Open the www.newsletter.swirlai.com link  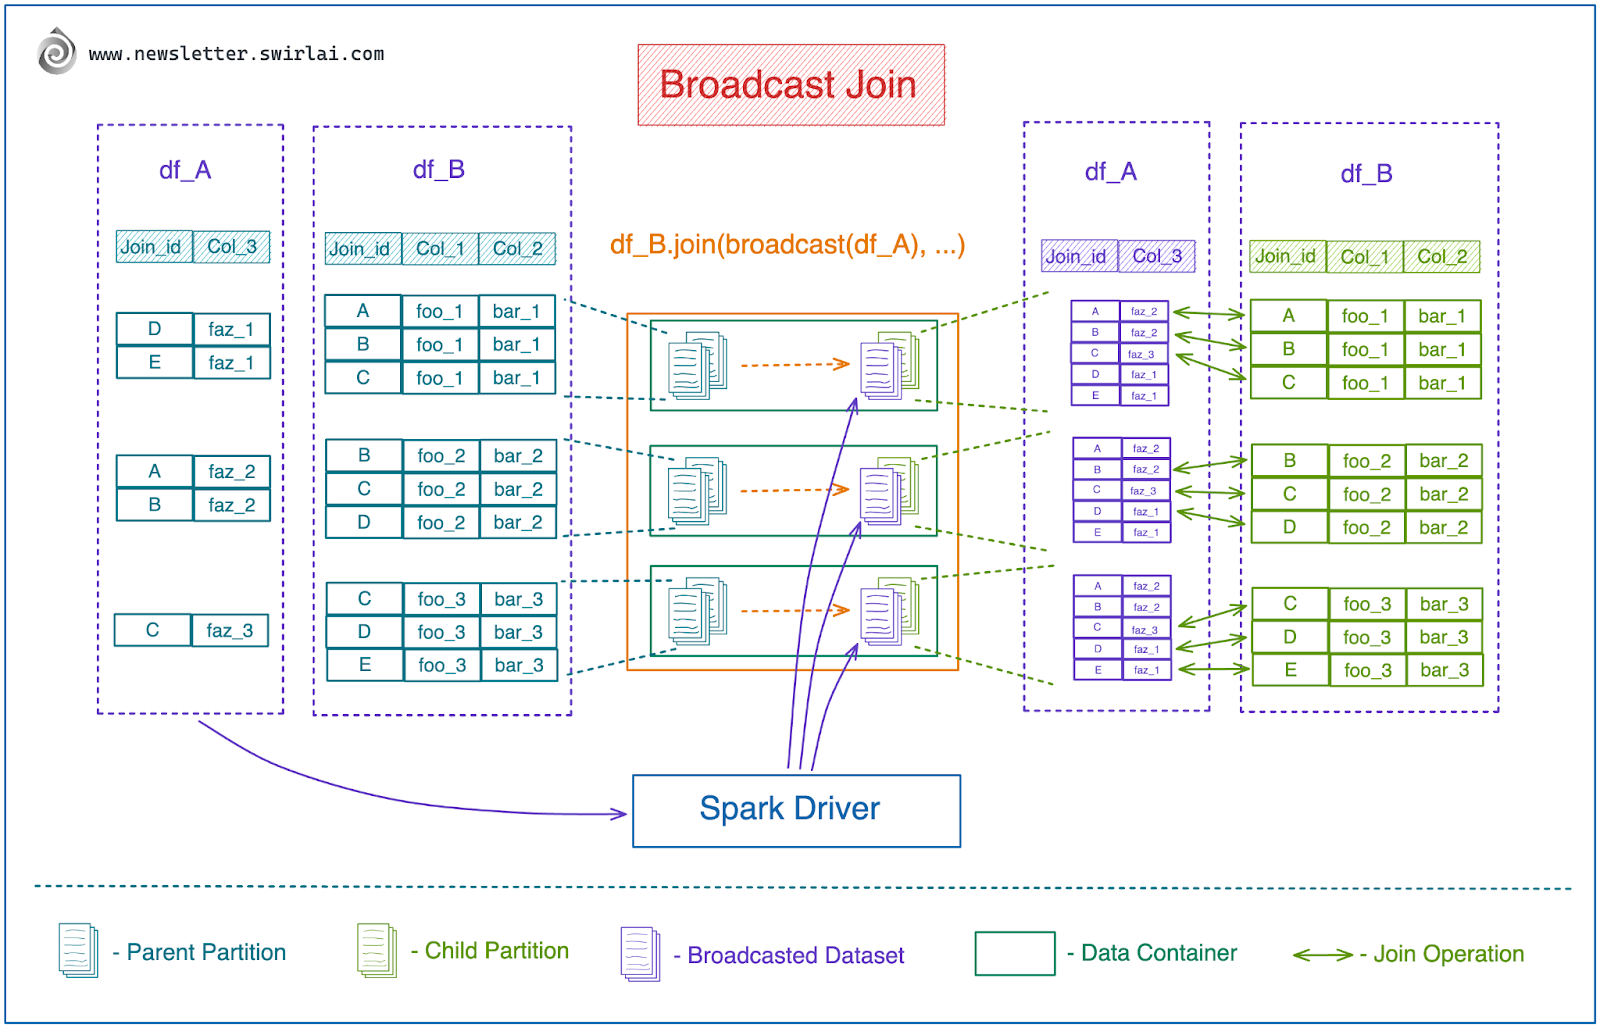point(236,53)
